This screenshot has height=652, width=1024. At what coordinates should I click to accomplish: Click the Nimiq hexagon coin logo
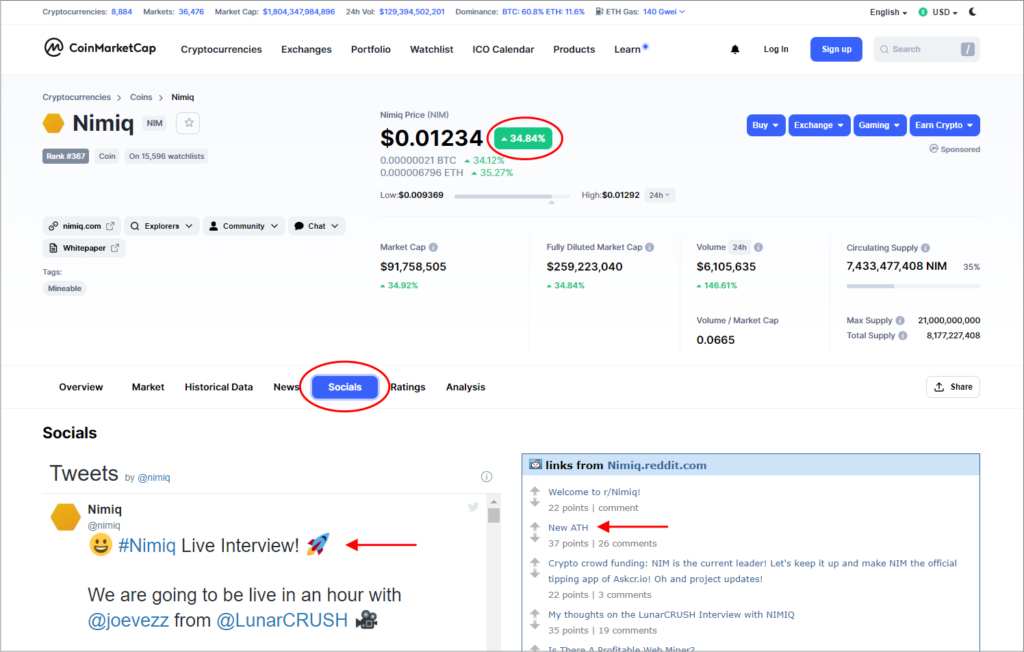(54, 123)
